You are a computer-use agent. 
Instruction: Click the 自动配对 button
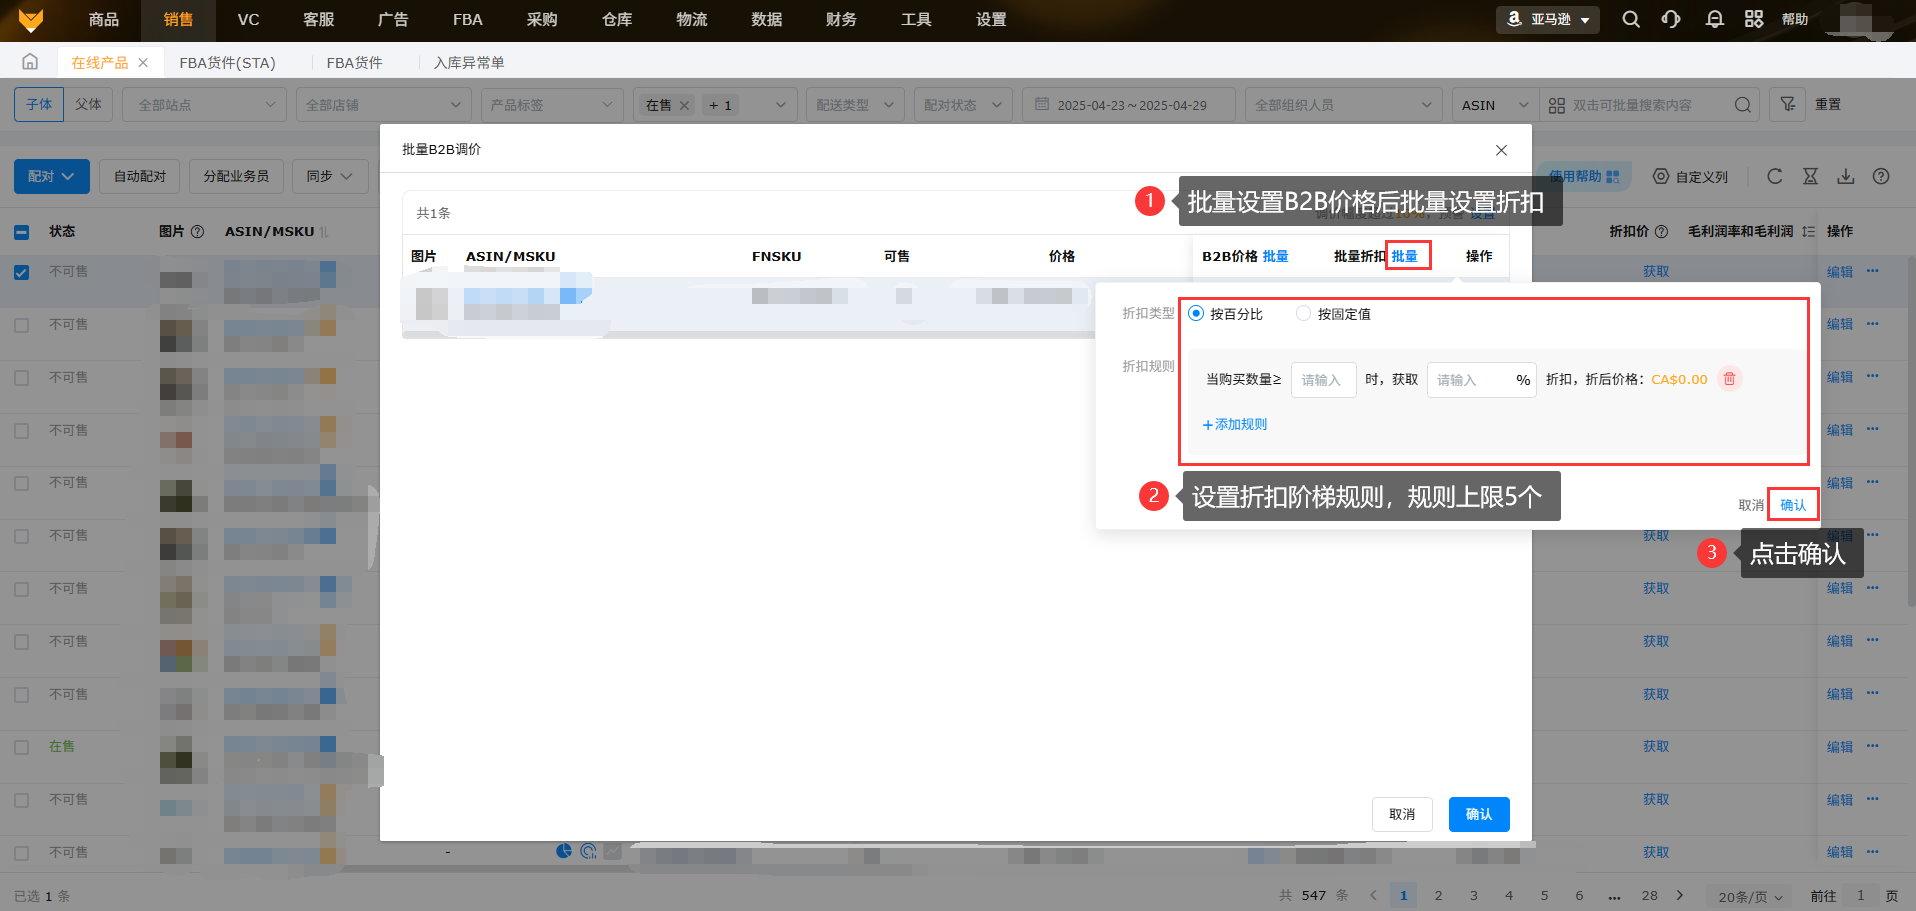(x=140, y=176)
